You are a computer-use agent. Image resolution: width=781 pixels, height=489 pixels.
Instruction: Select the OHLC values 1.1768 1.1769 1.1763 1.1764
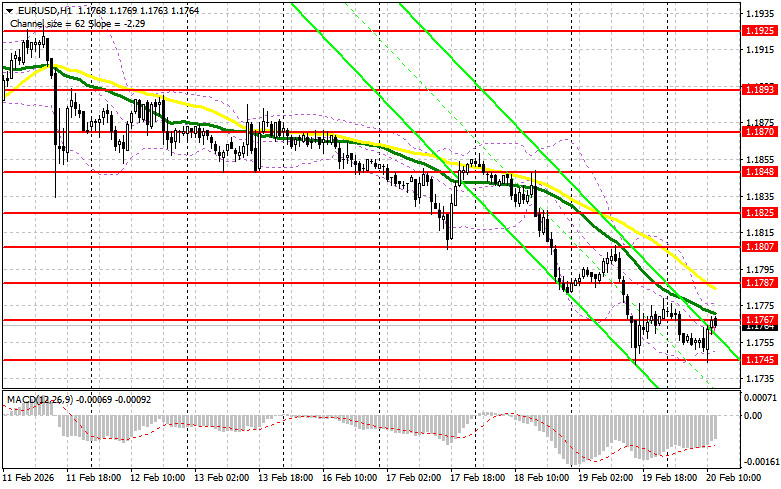pyautogui.click(x=136, y=10)
